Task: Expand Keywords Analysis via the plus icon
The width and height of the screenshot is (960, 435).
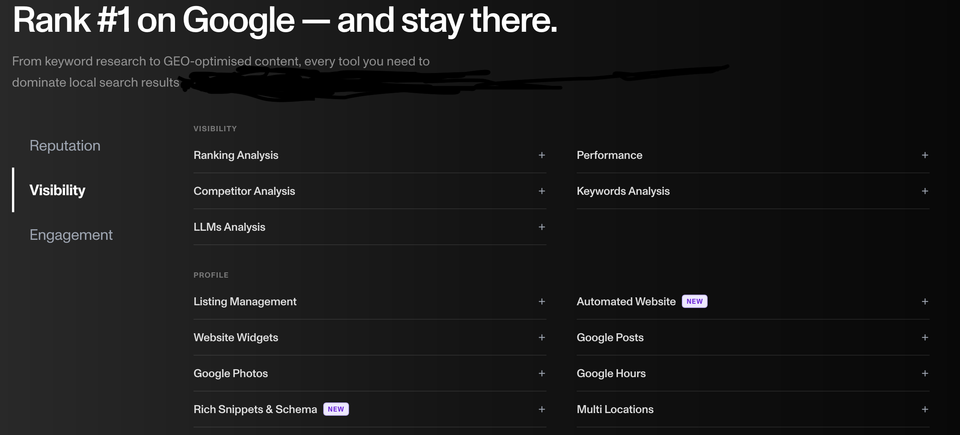Action: [x=924, y=191]
